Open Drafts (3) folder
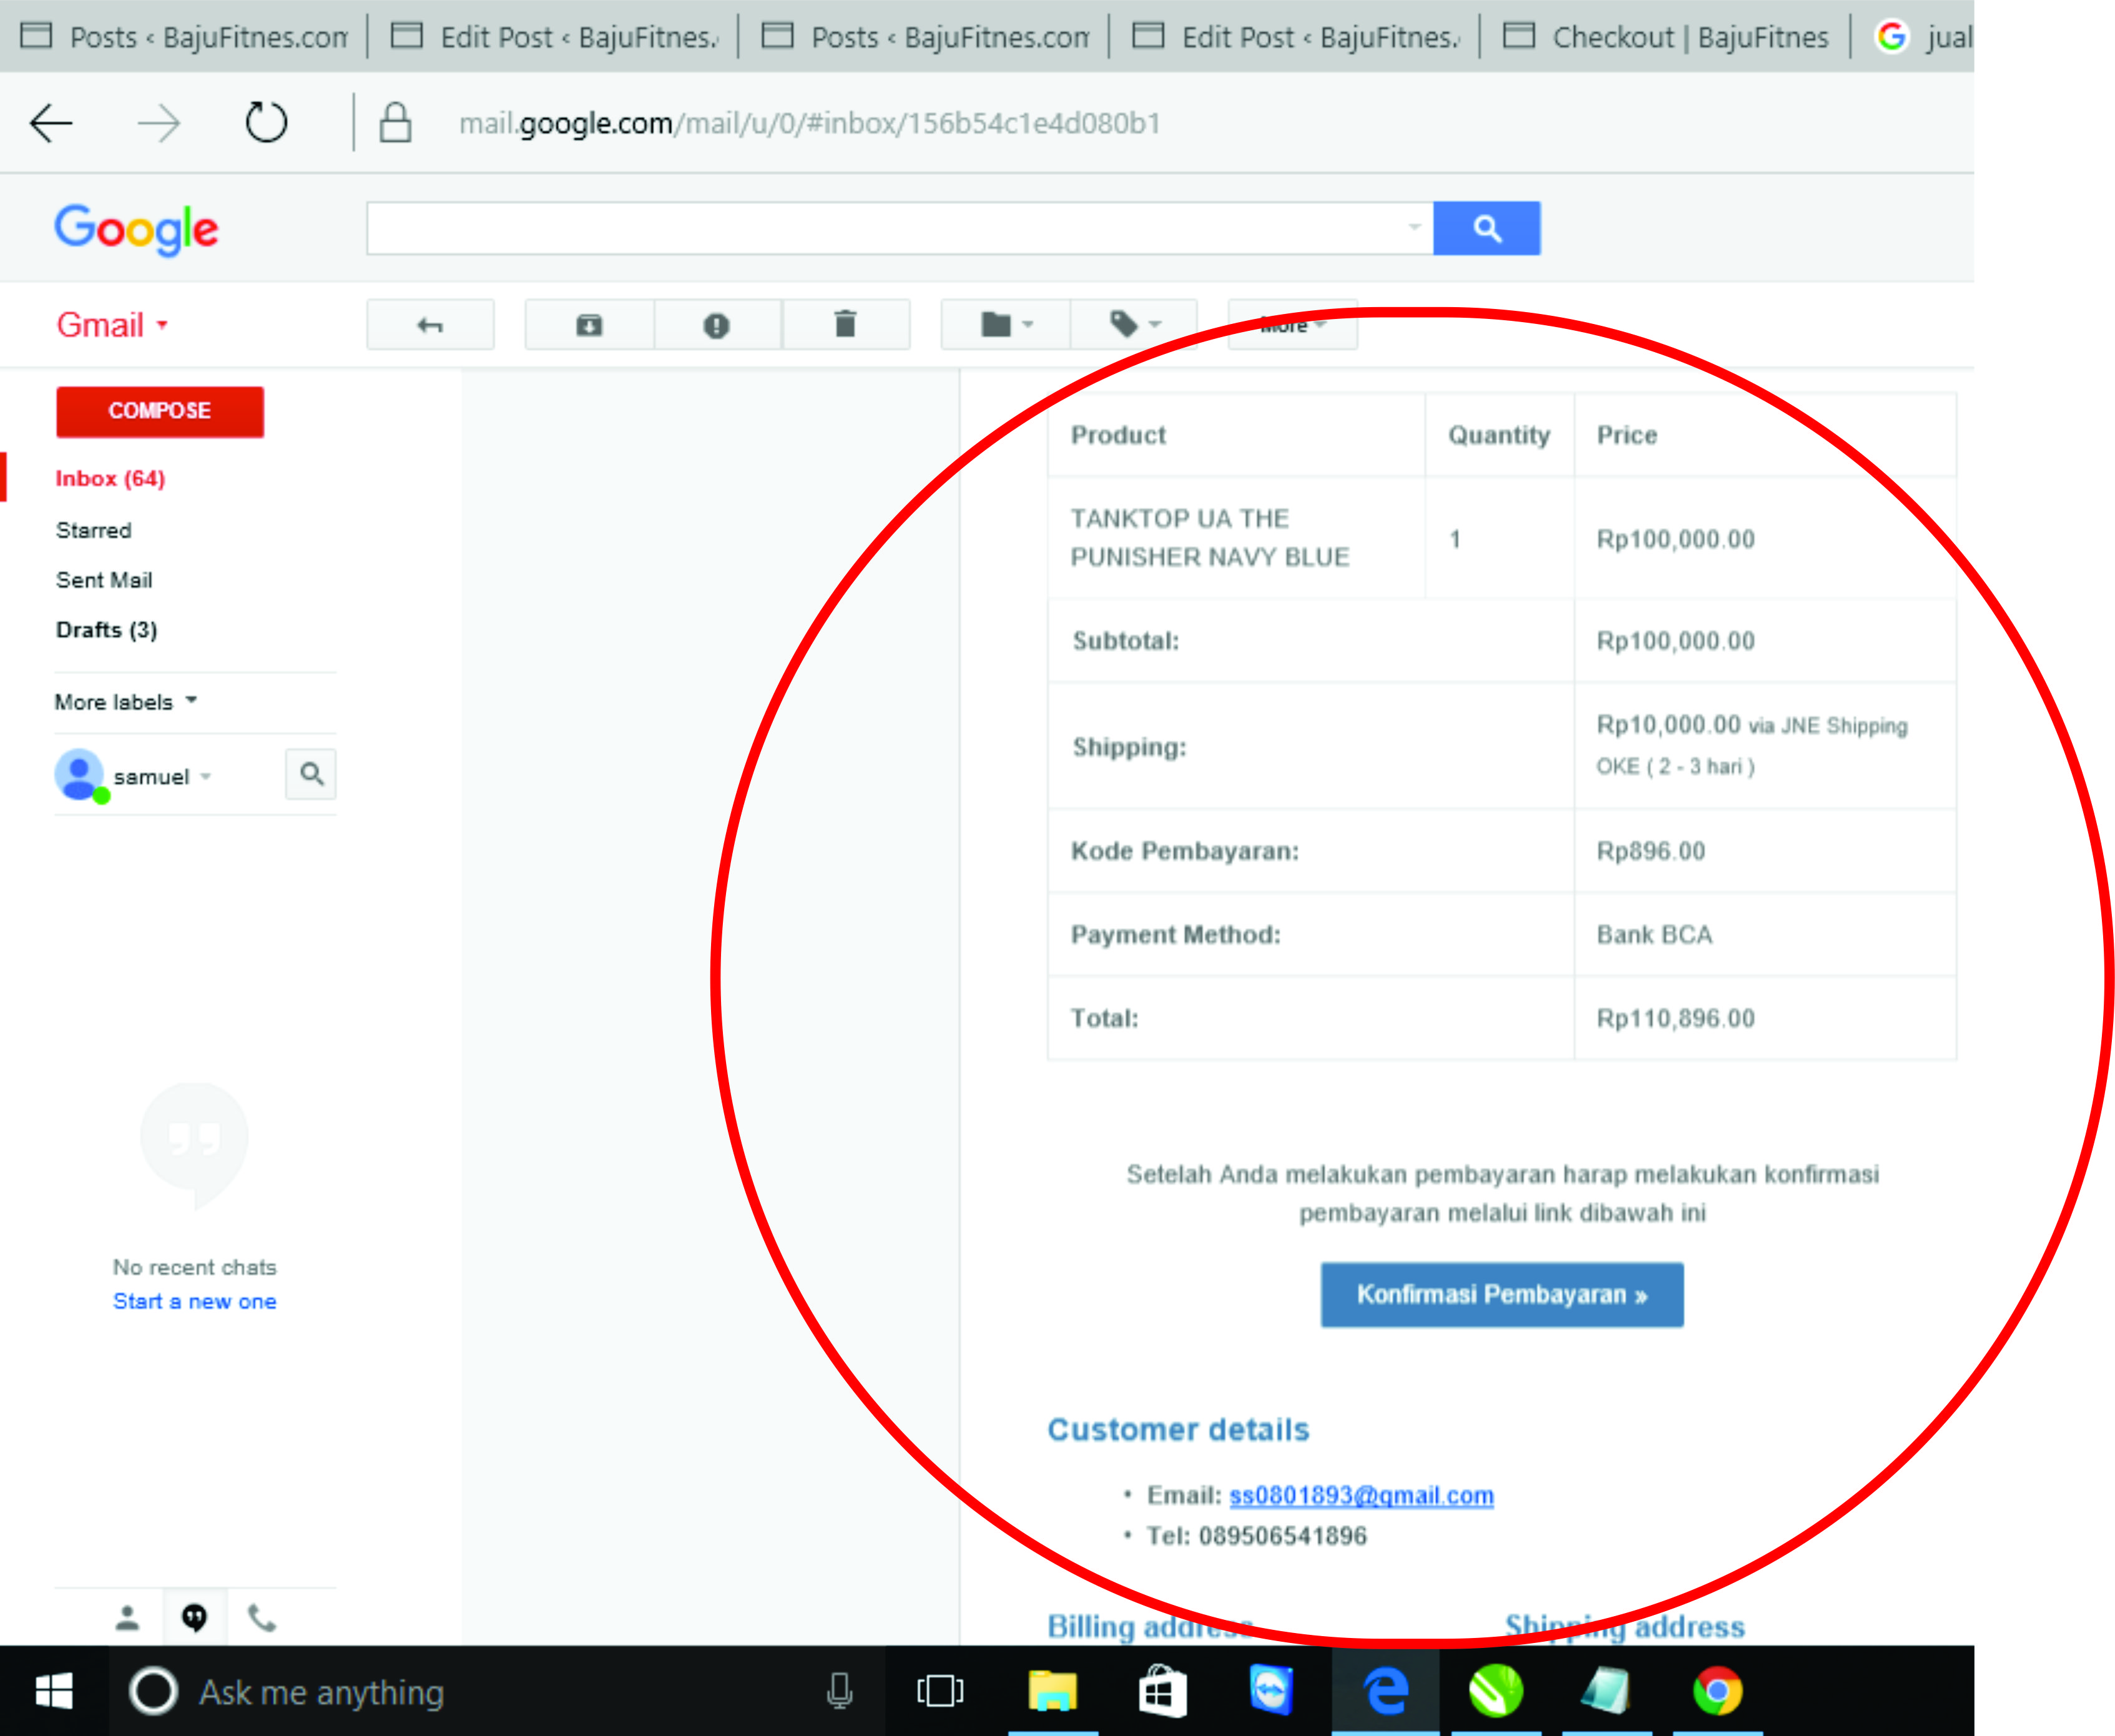The width and height of the screenshot is (2115, 1736). (106, 630)
